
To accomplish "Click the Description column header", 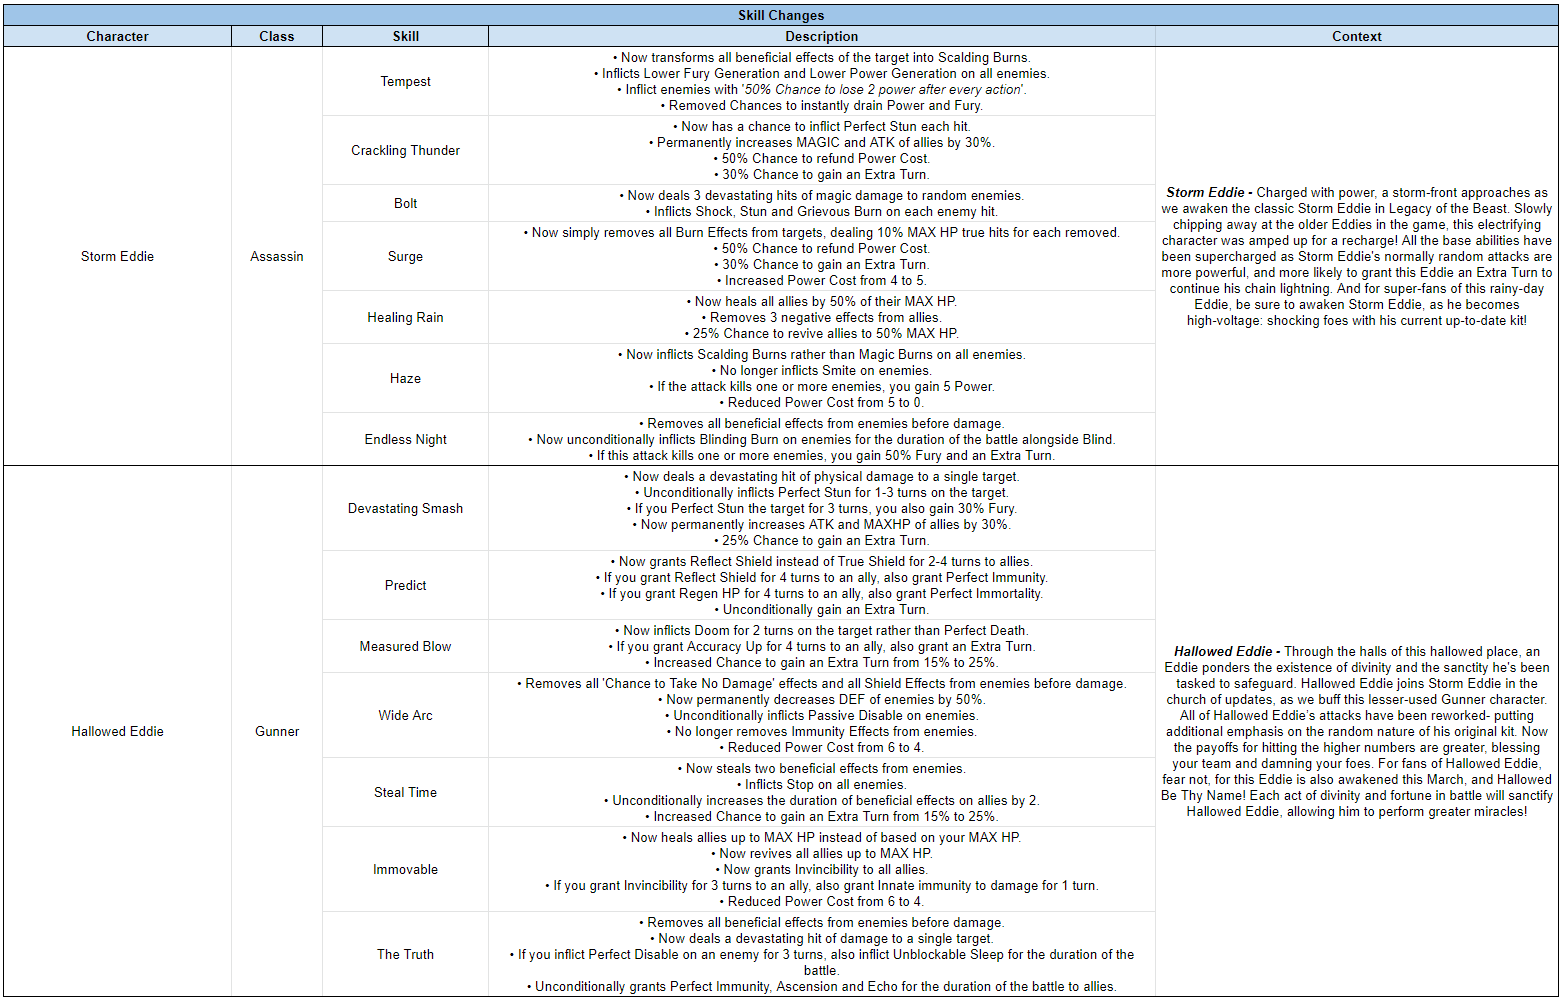I will tap(821, 36).
